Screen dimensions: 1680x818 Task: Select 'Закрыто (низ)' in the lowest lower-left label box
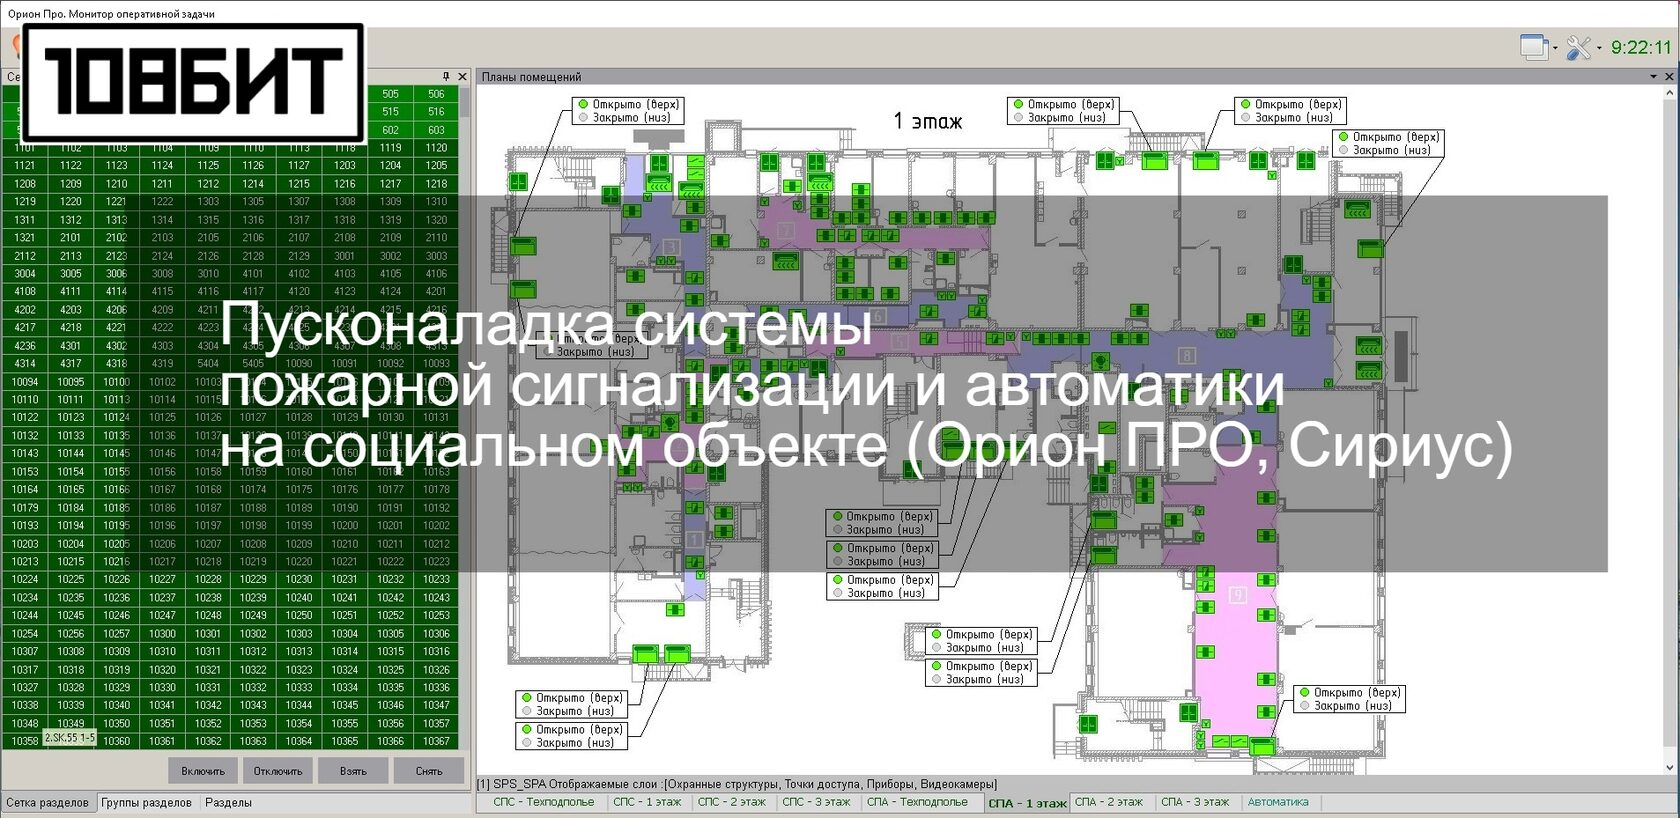[x=575, y=743]
